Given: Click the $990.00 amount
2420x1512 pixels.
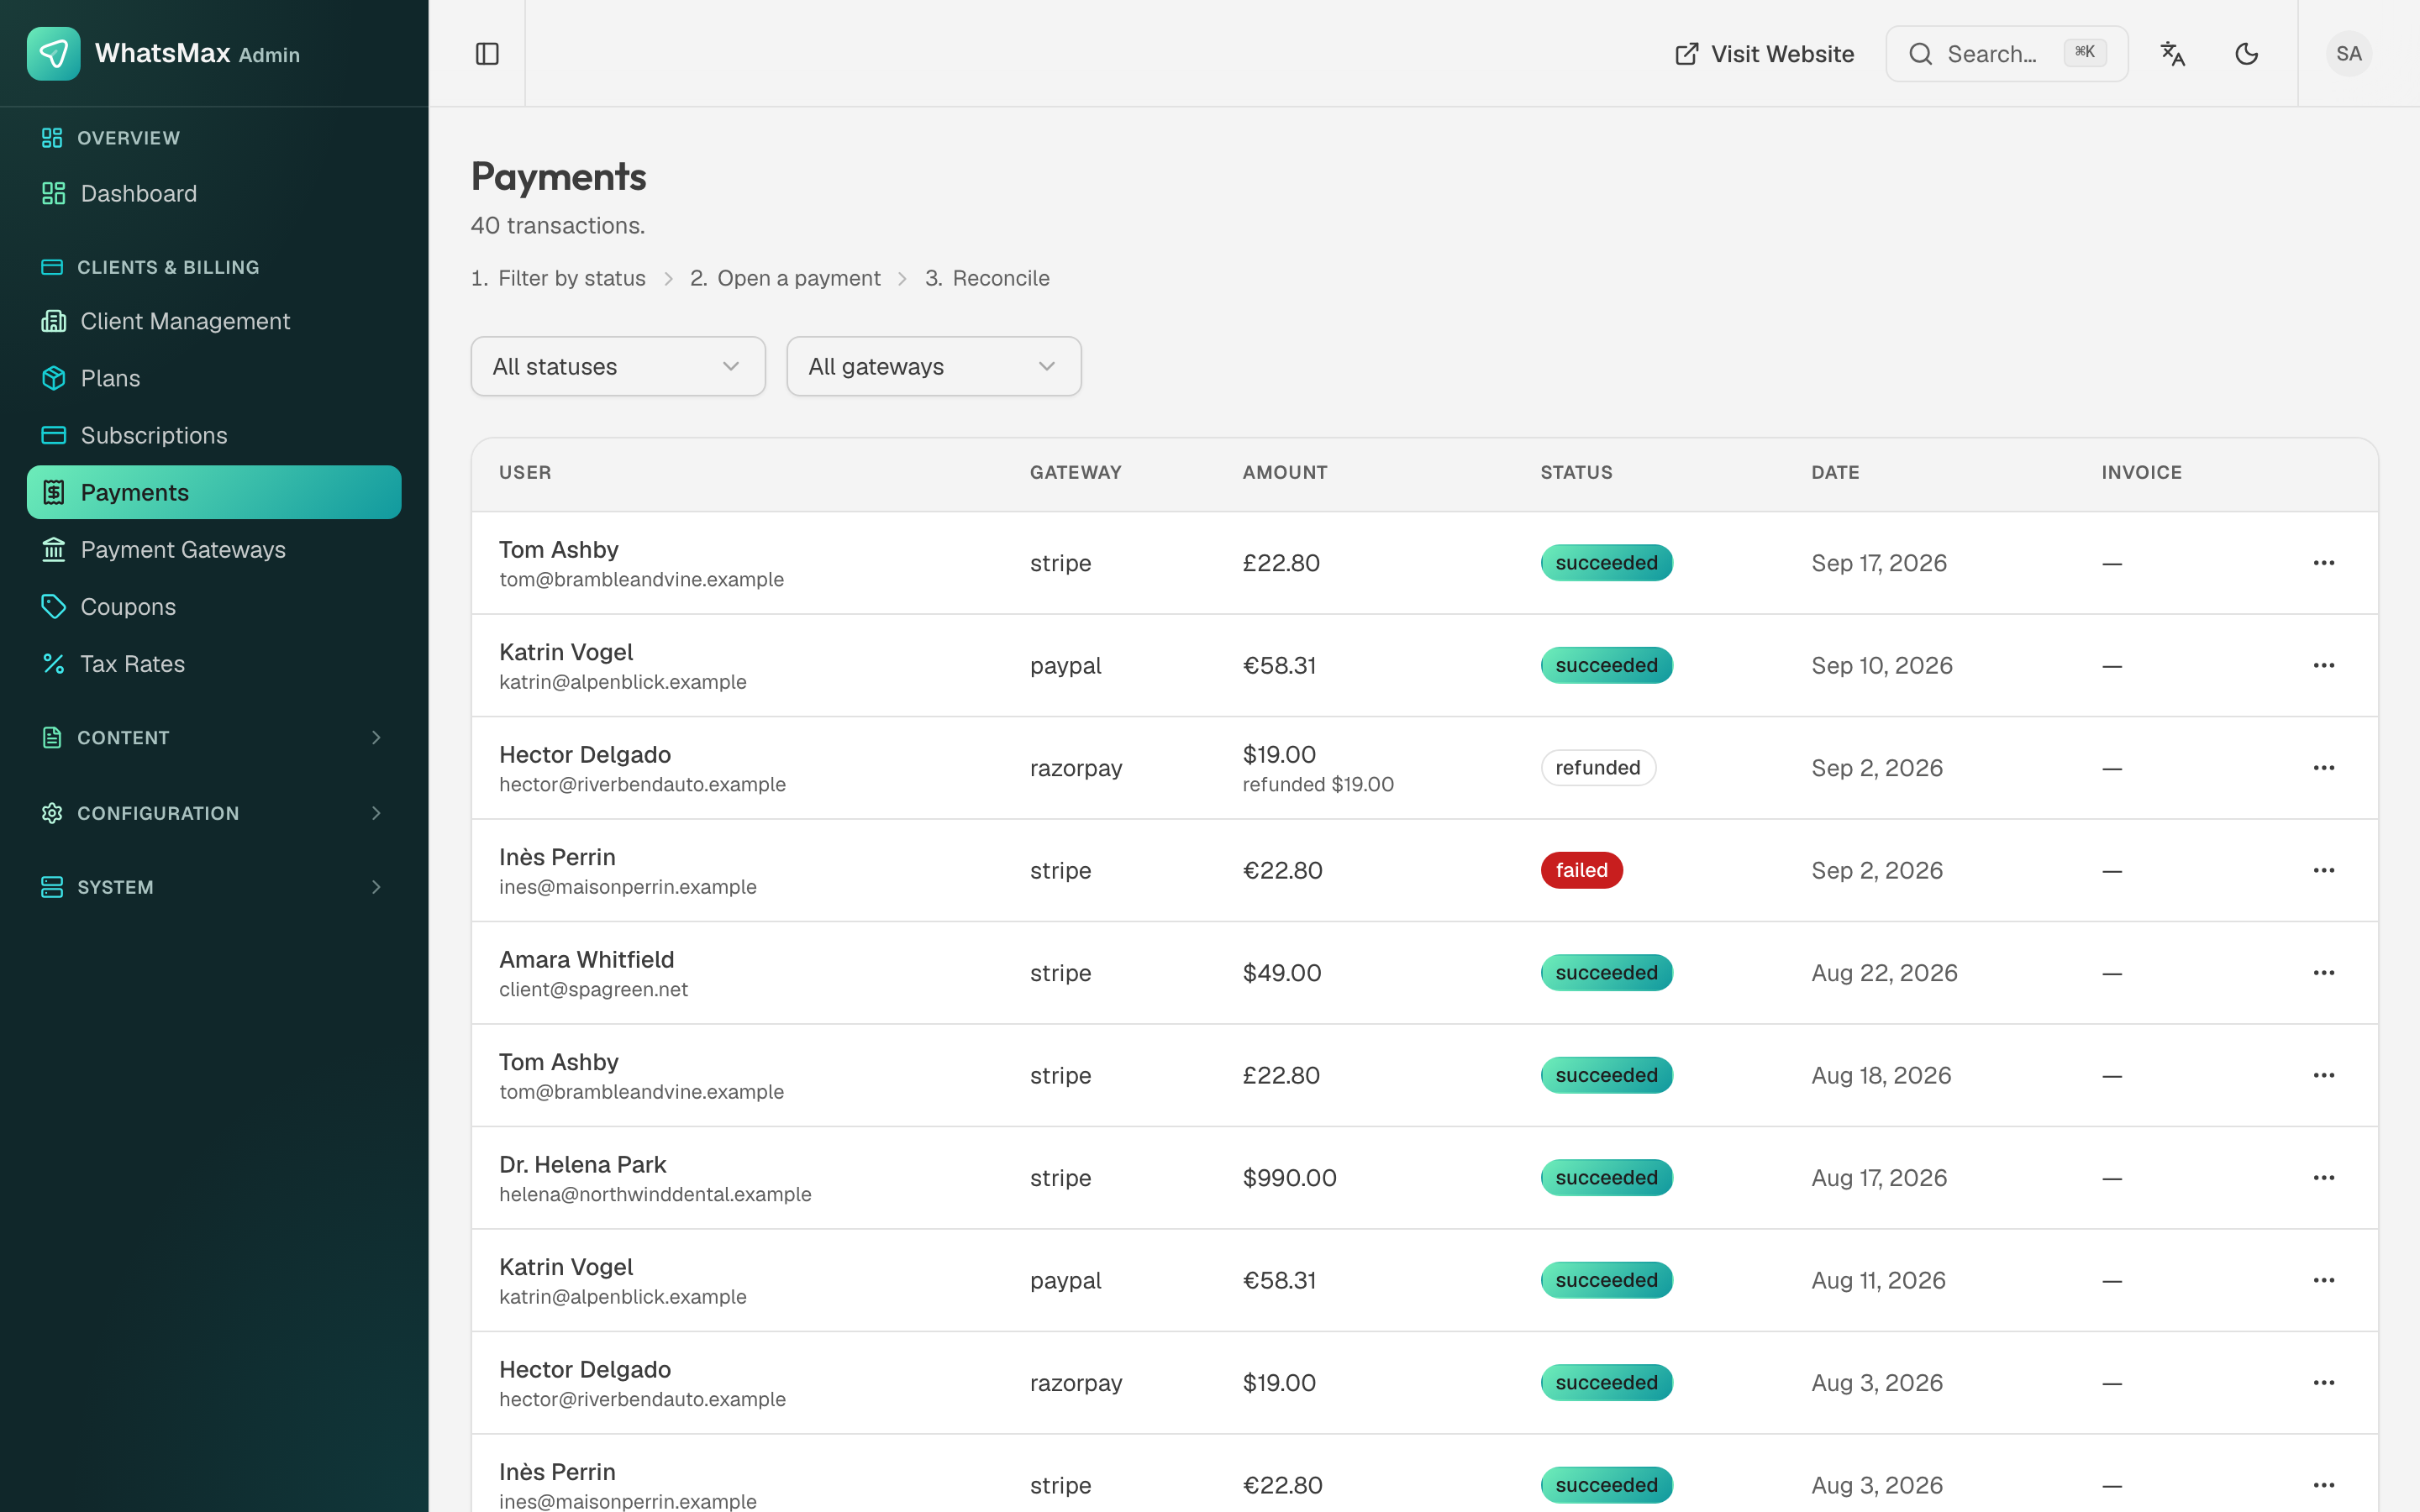Looking at the screenshot, I should pyautogui.click(x=1289, y=1178).
